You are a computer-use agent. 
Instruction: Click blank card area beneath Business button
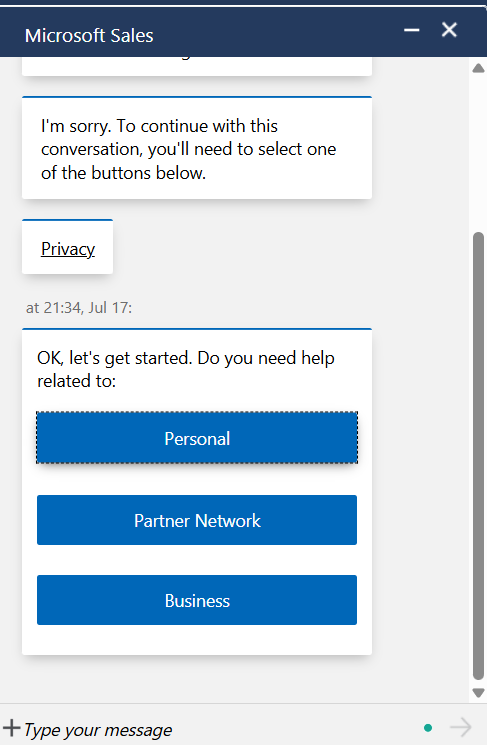(x=197, y=640)
